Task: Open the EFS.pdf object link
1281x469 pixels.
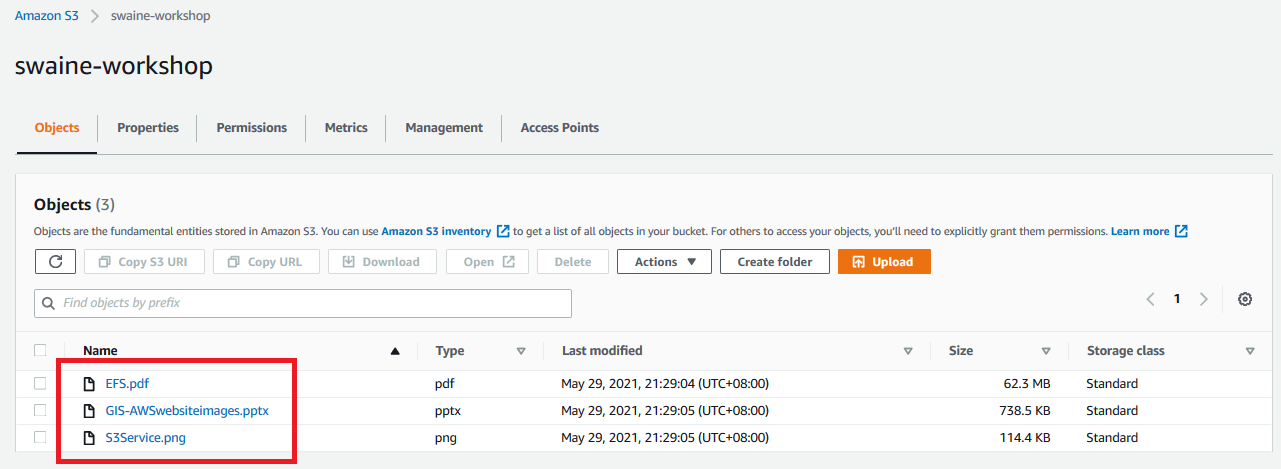Action: pyautogui.click(x=127, y=383)
